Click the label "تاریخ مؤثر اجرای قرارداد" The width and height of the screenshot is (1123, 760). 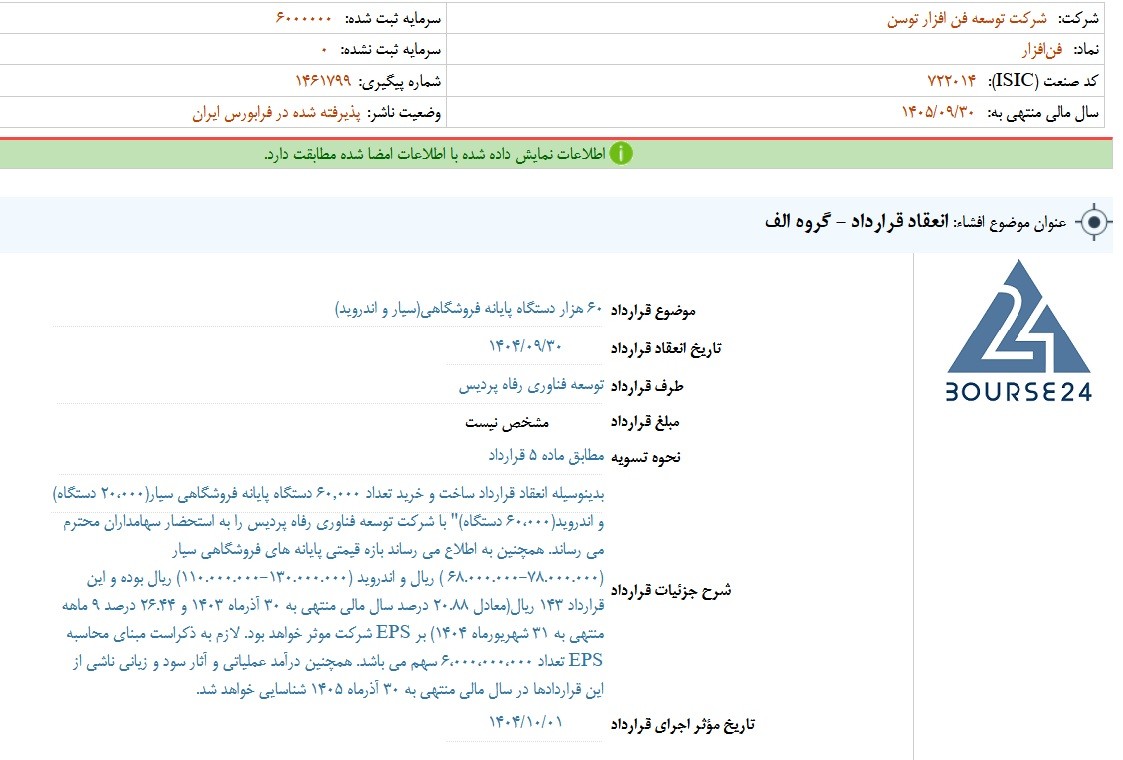[683, 725]
